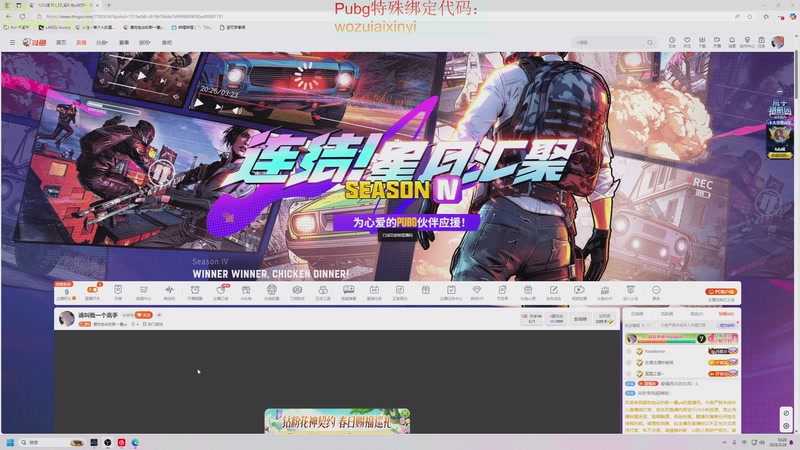Open streamer avatar of 请叫我一个高手

click(x=66, y=318)
